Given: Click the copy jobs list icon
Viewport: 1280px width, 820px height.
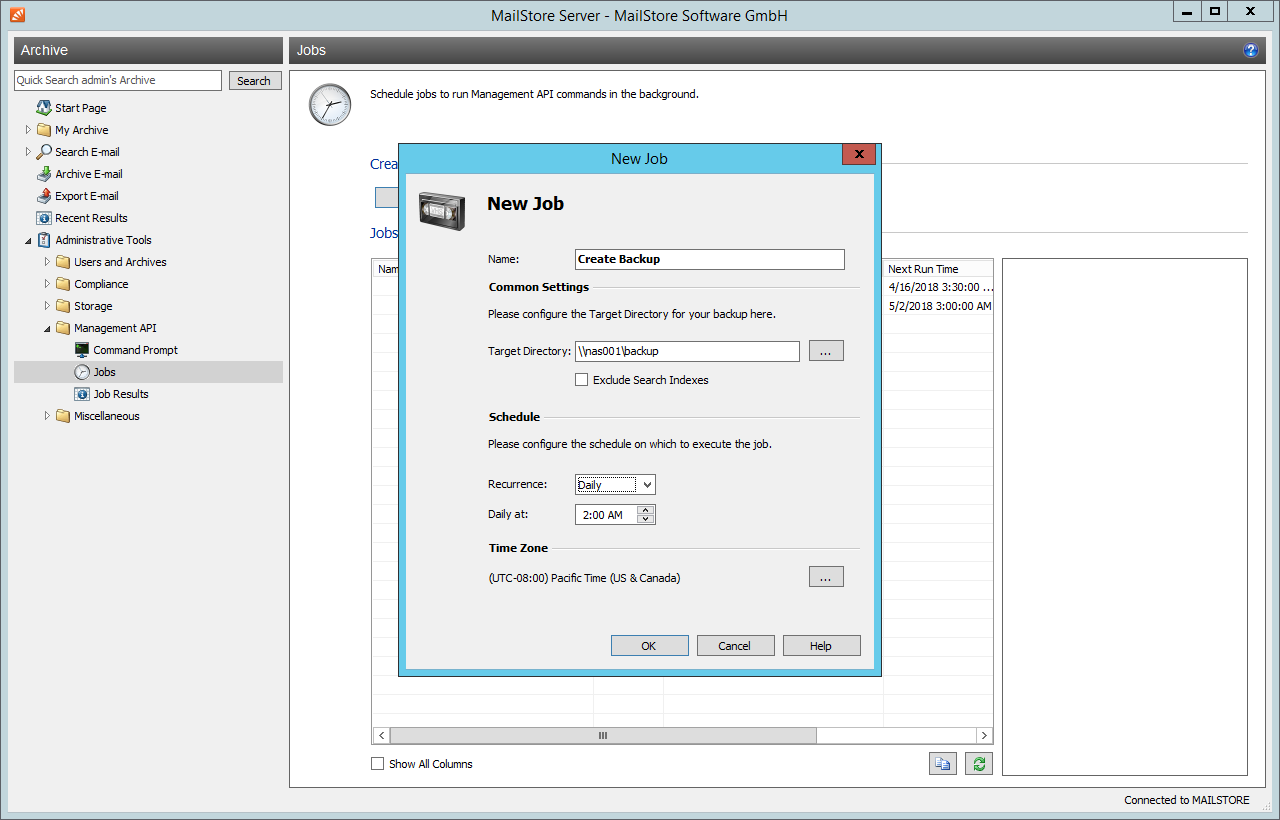Looking at the screenshot, I should (942, 764).
